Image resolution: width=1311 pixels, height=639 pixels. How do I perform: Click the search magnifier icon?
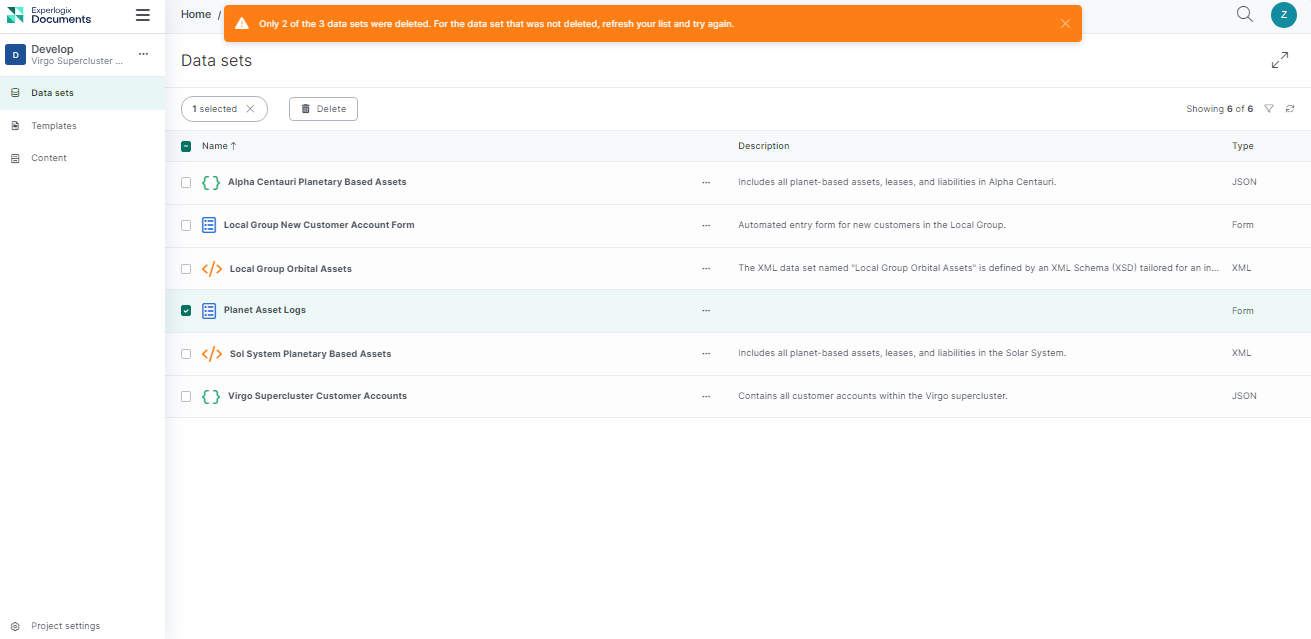pyautogui.click(x=1244, y=14)
